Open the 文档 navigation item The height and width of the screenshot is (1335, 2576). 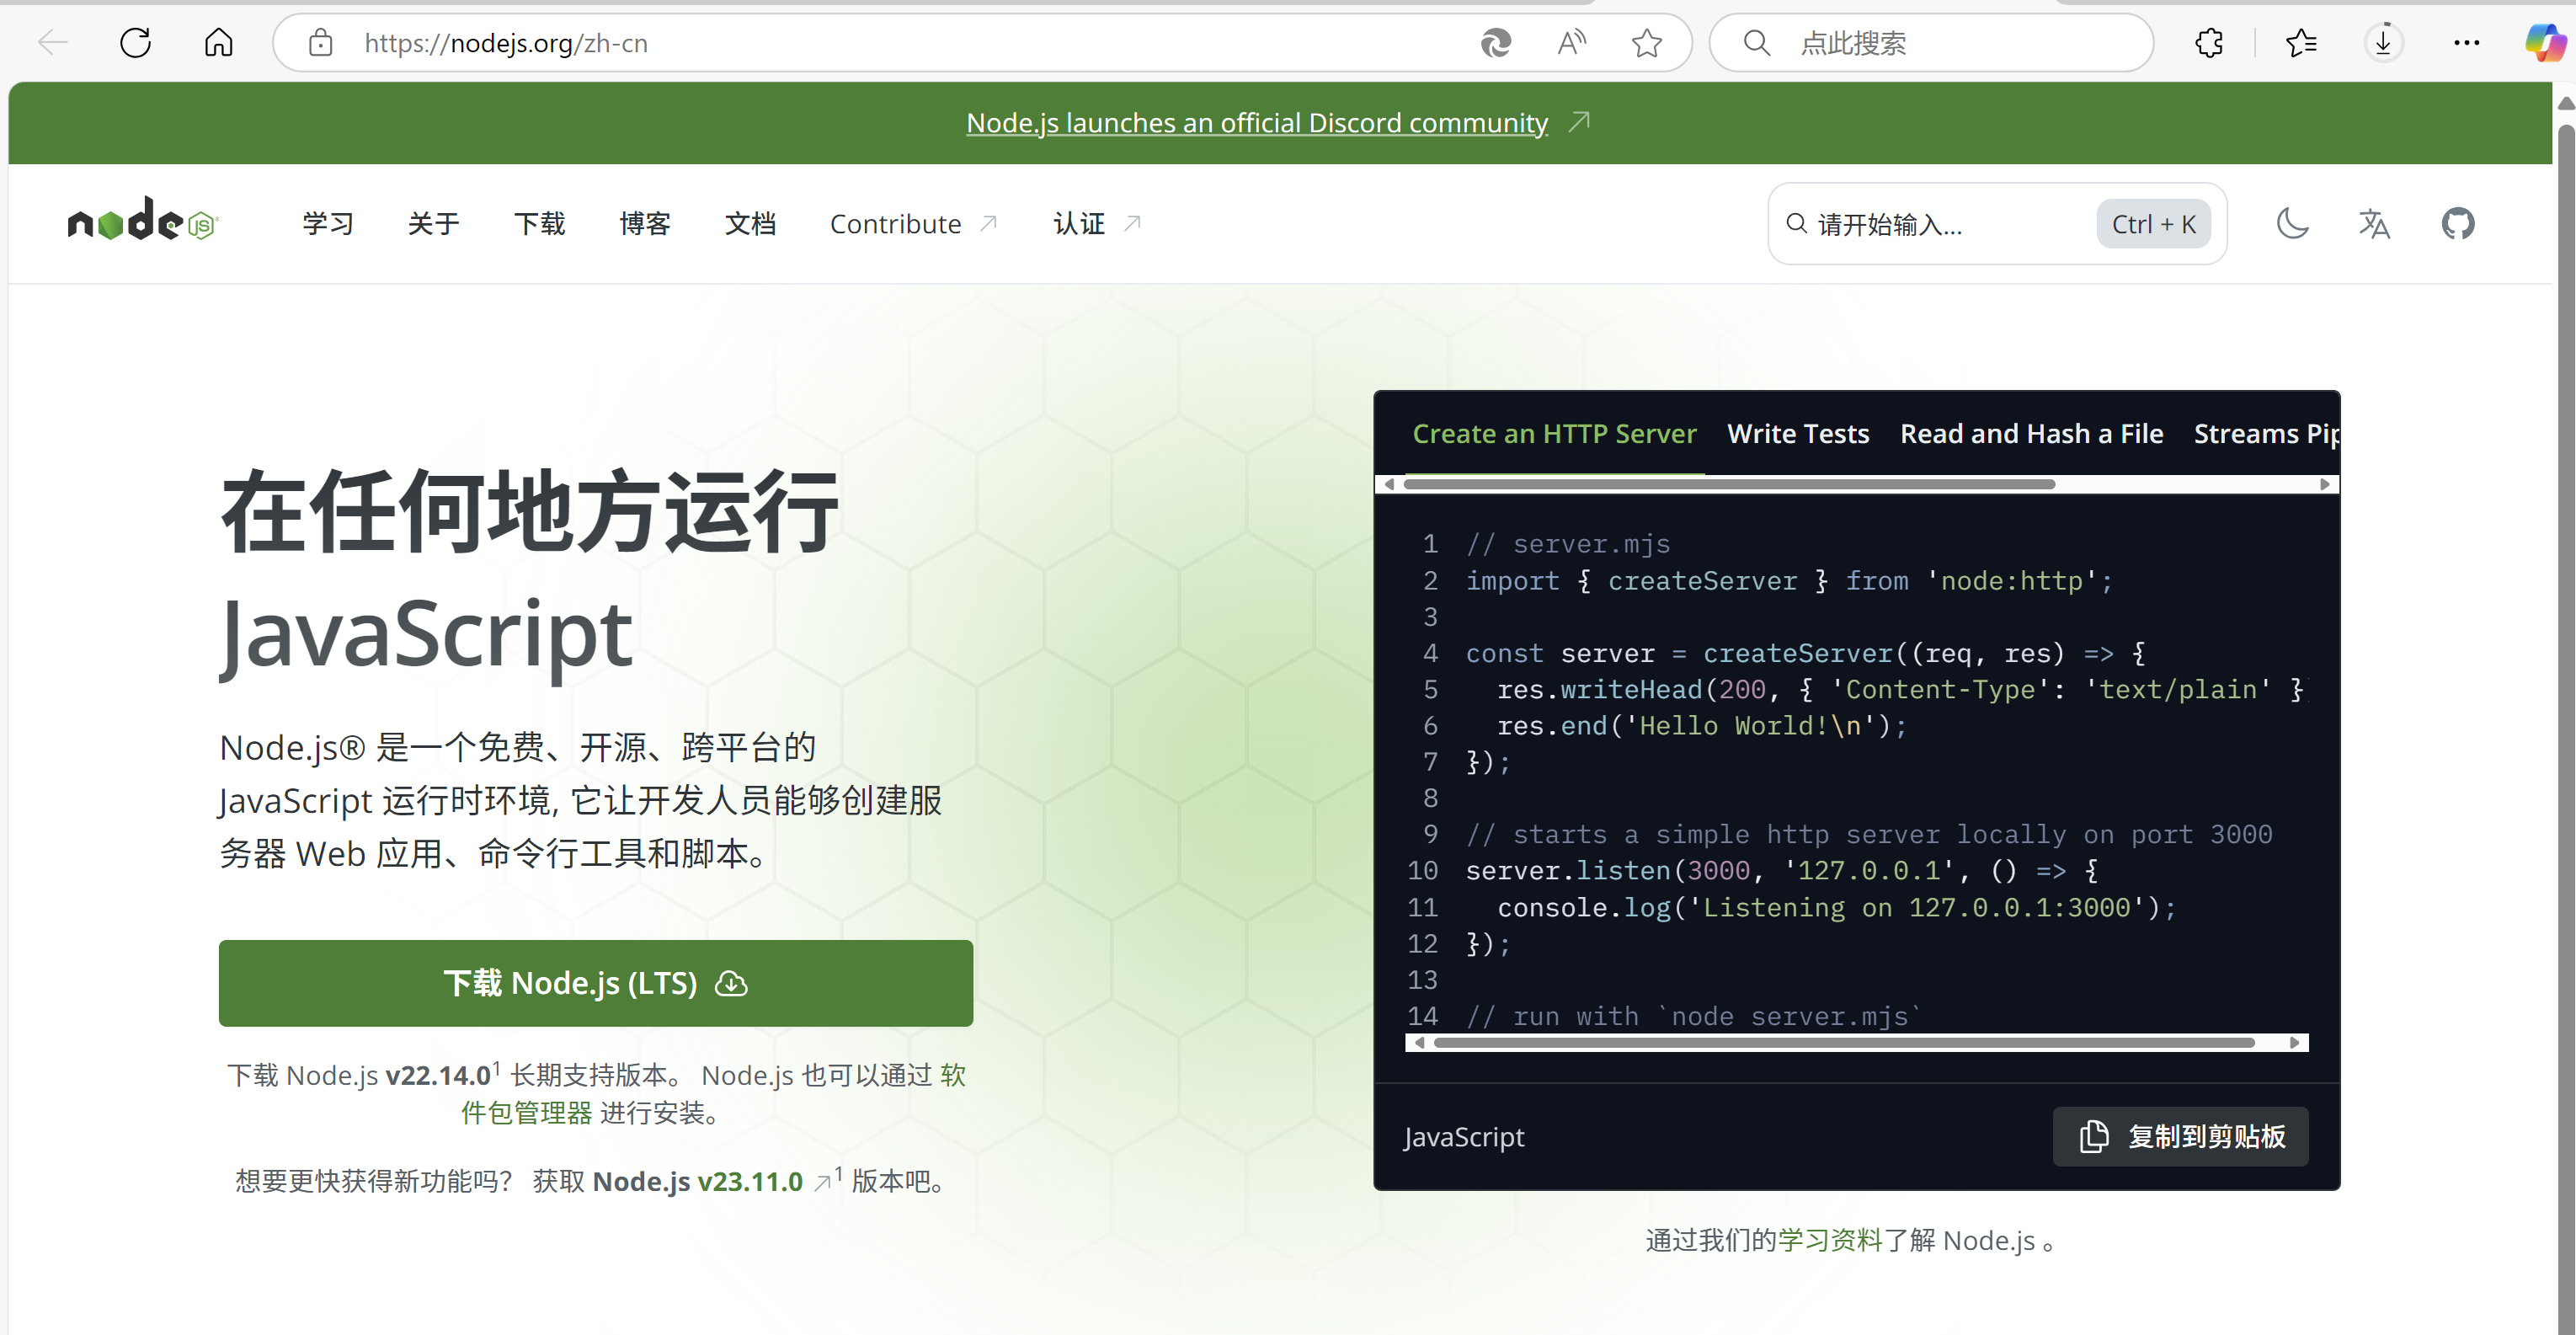[x=751, y=224]
